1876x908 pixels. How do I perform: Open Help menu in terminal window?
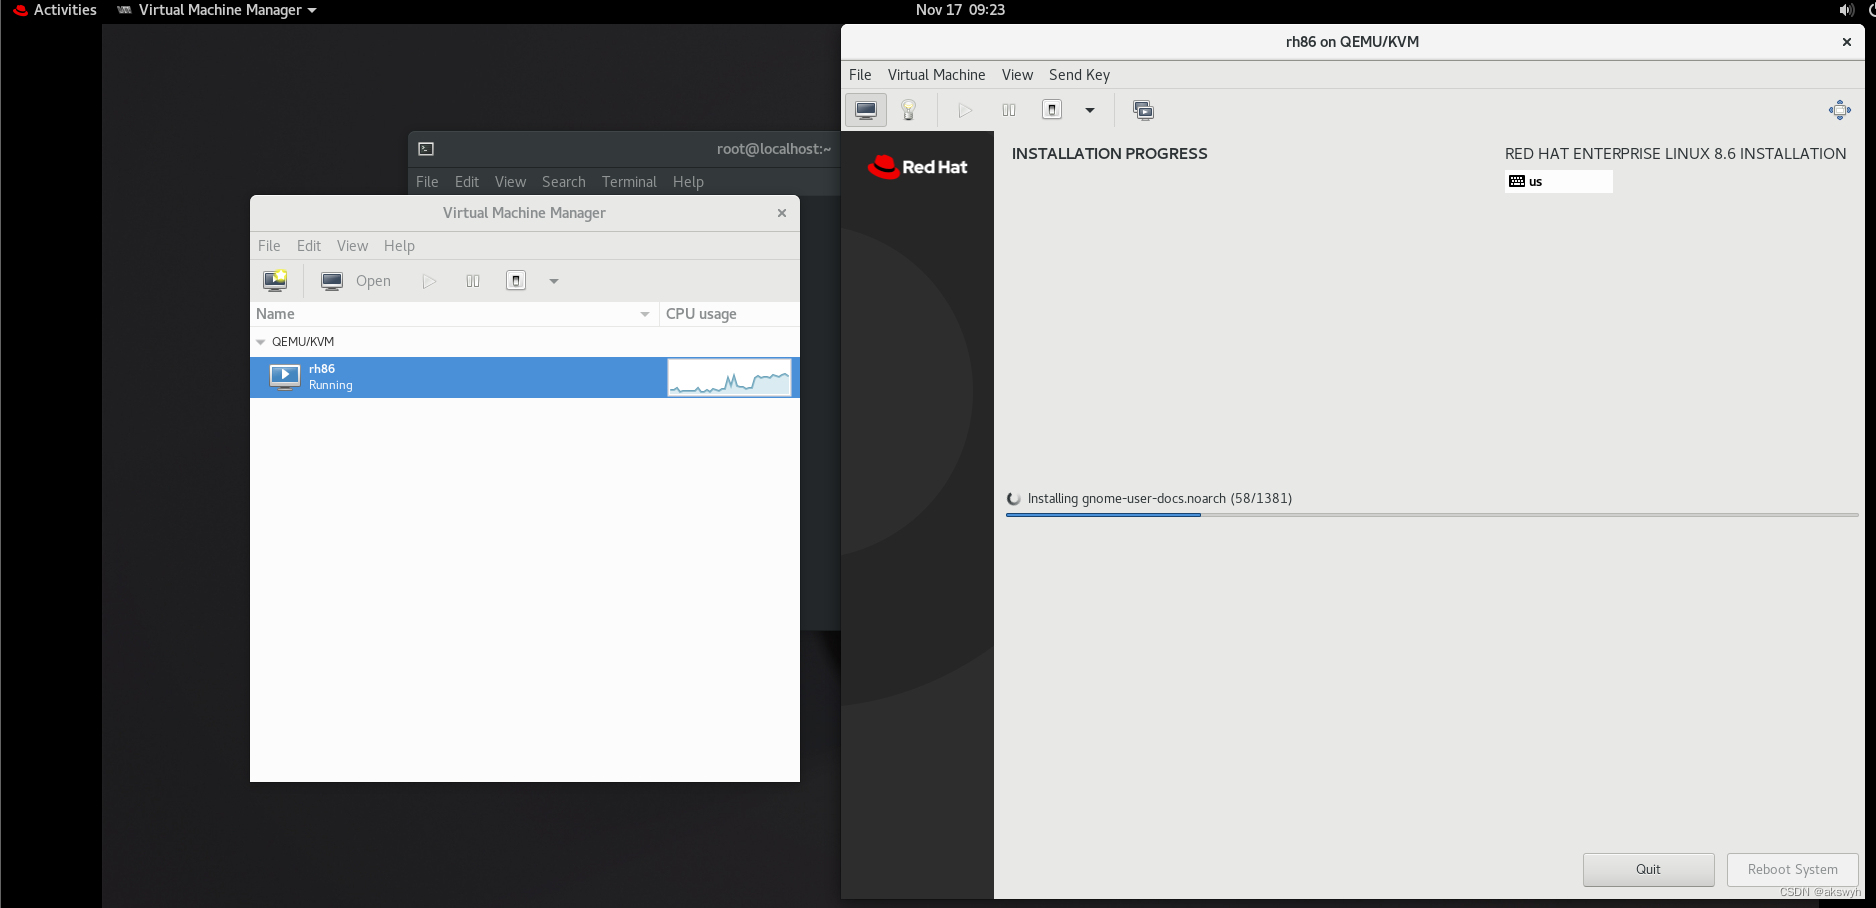coord(688,182)
